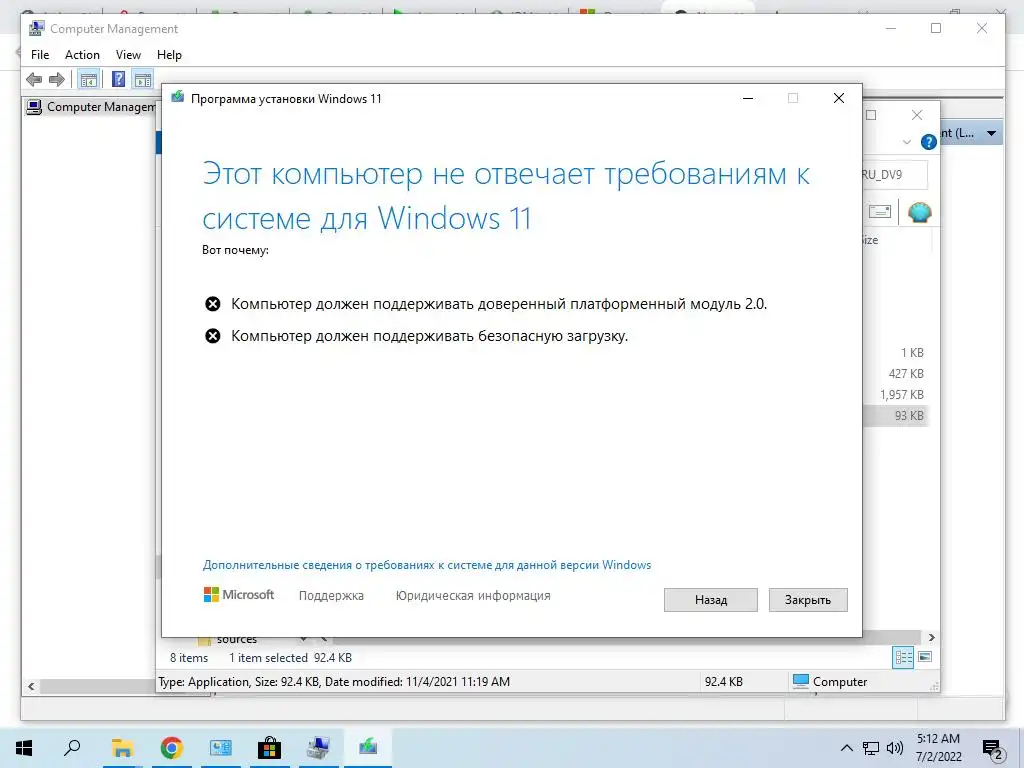Screen dimensions: 1024x768
Task: Click the Назад button in setup dialog
Action: 711,600
